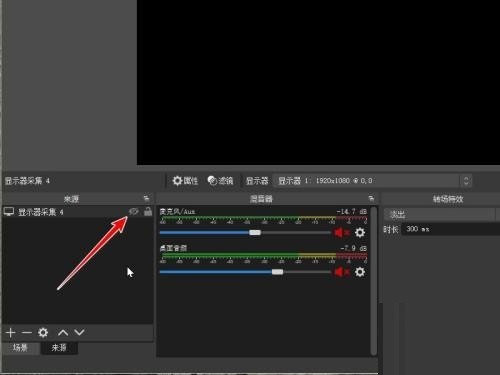Screen dimensions: 500x375
Task: Click the -14.7 dB level reading
Action: pos(352,212)
